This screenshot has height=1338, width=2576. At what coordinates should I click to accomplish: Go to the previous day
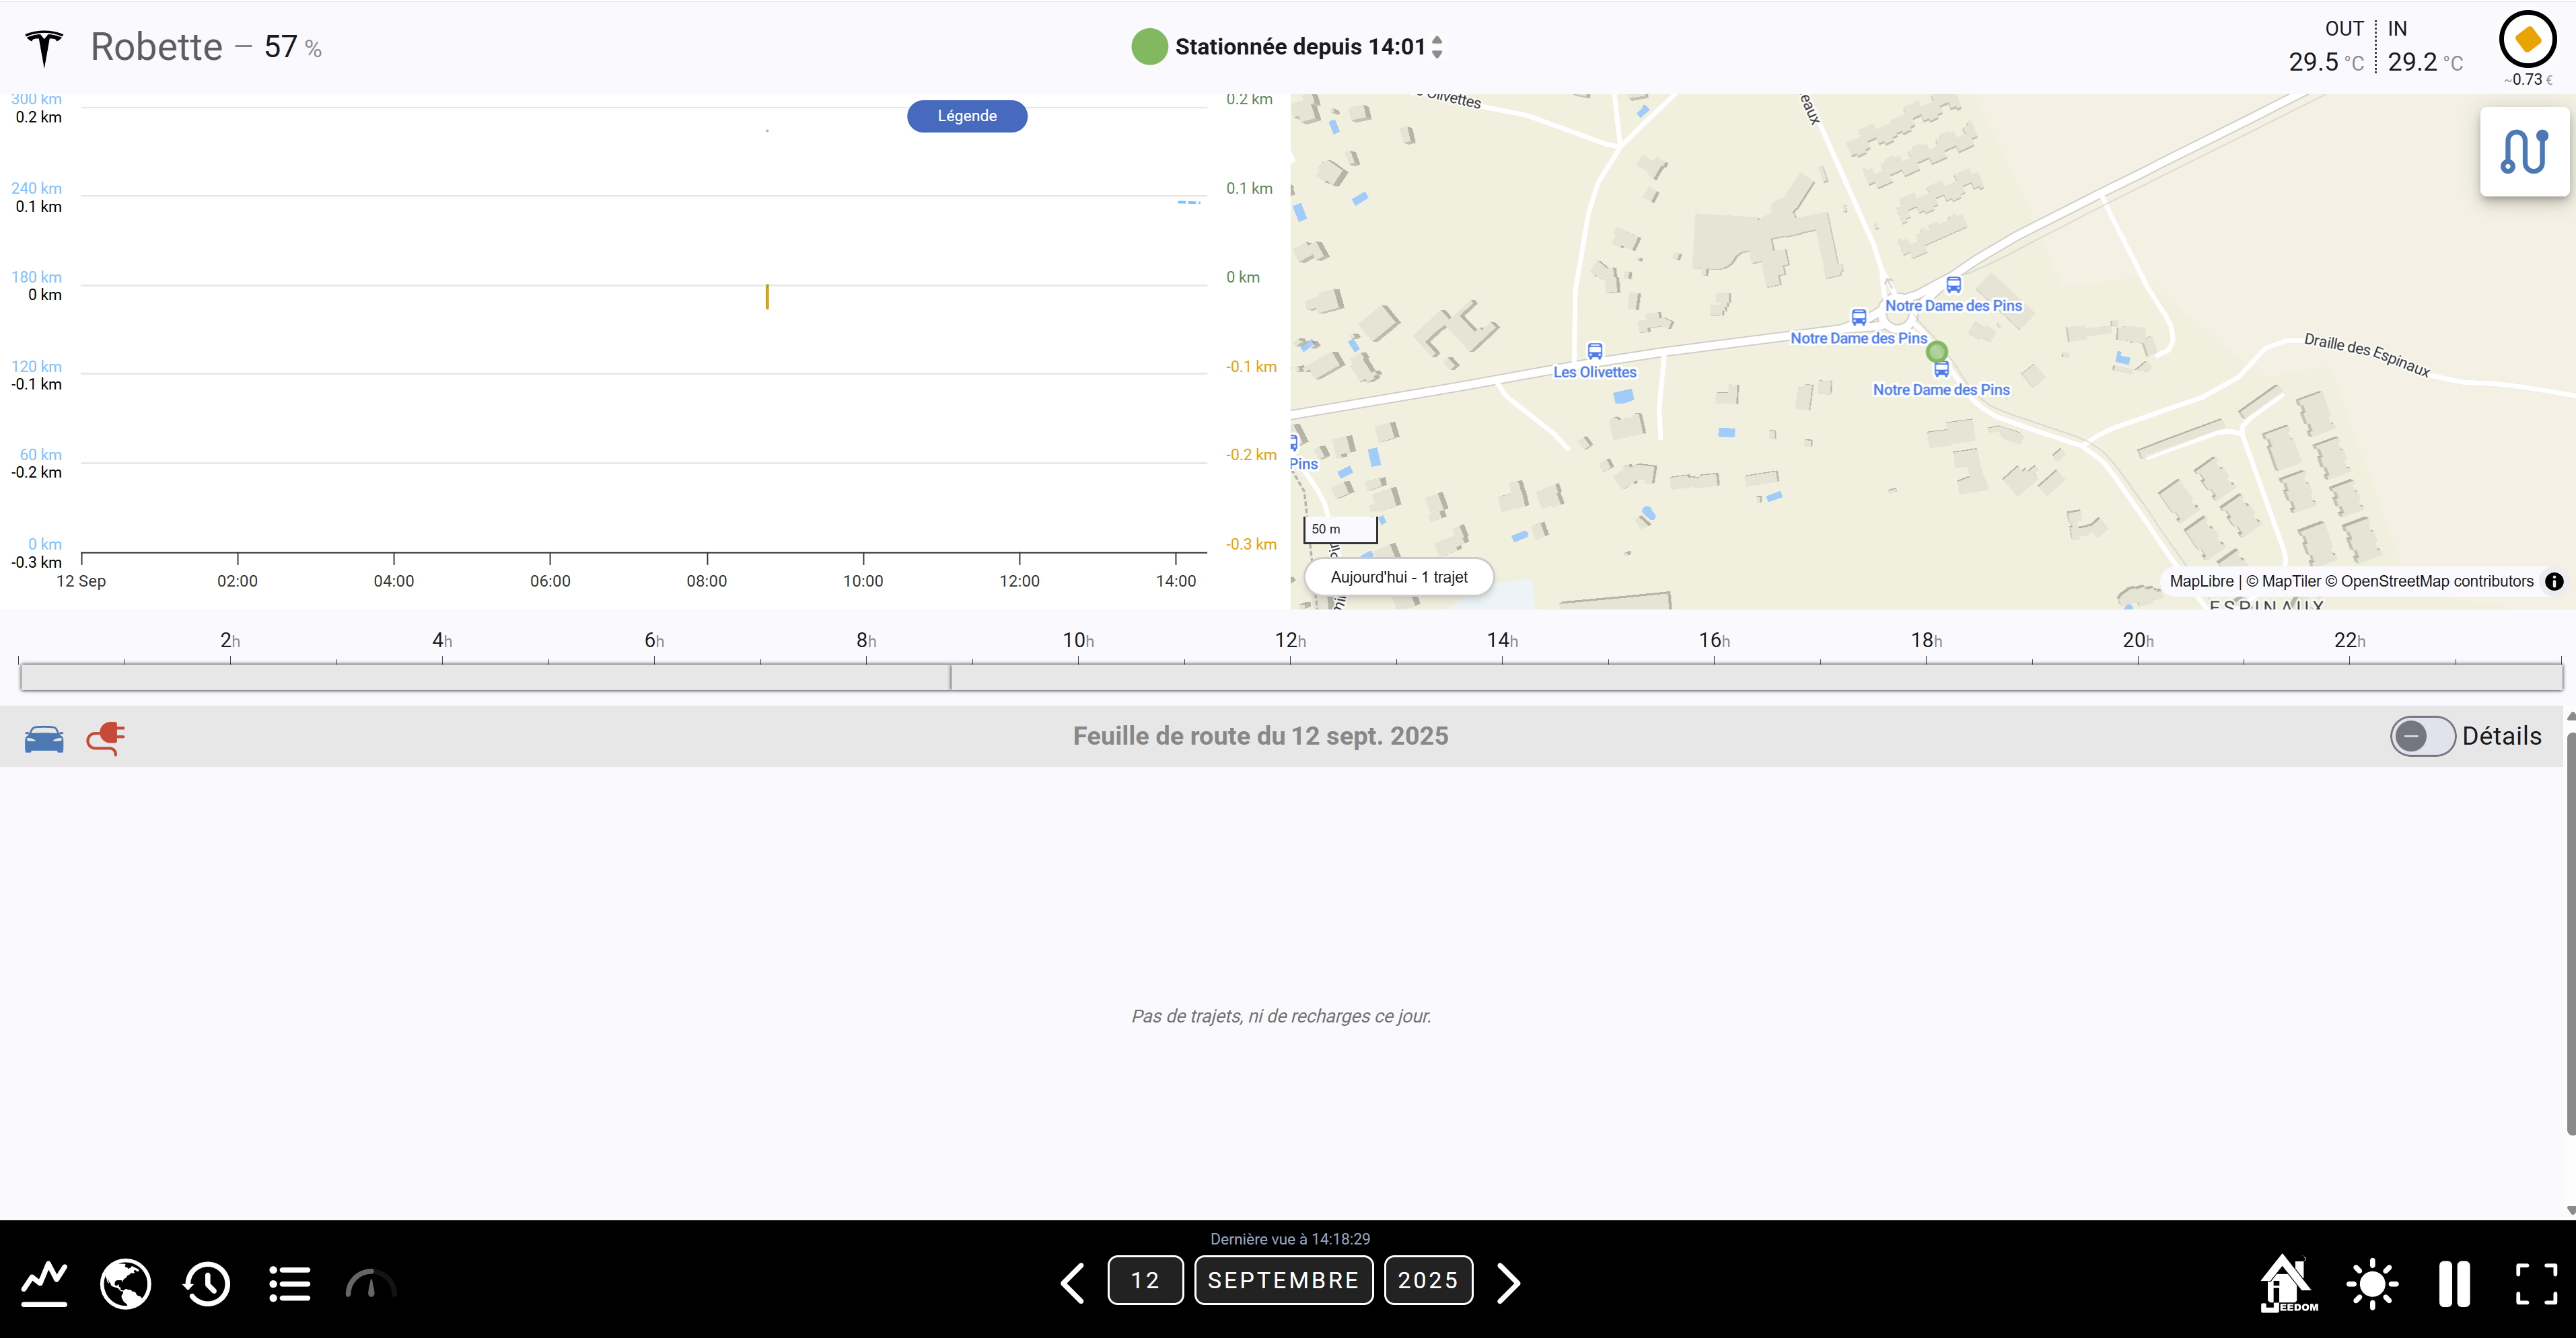(x=1072, y=1282)
